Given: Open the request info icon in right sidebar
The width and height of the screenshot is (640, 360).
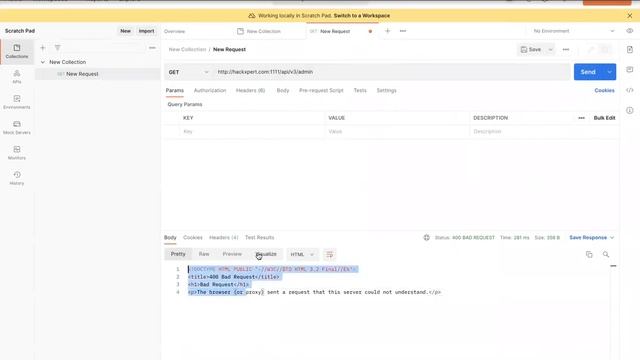Looking at the screenshot, I should click(x=630, y=110).
